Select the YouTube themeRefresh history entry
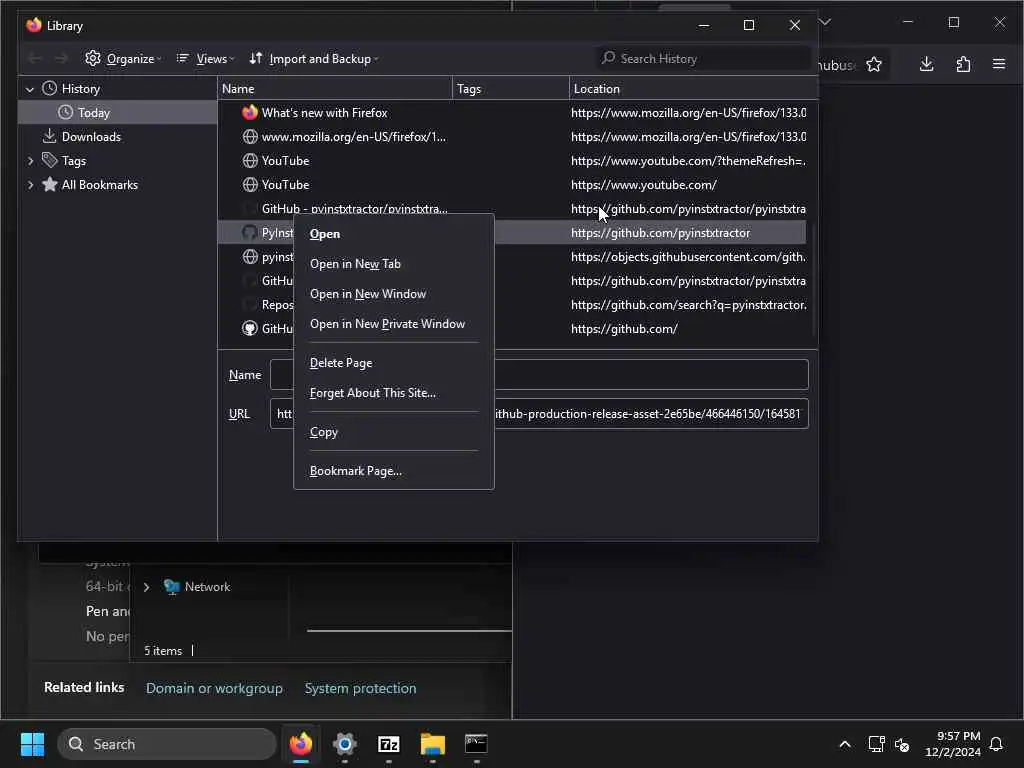Image resolution: width=1024 pixels, height=768 pixels. click(512, 161)
